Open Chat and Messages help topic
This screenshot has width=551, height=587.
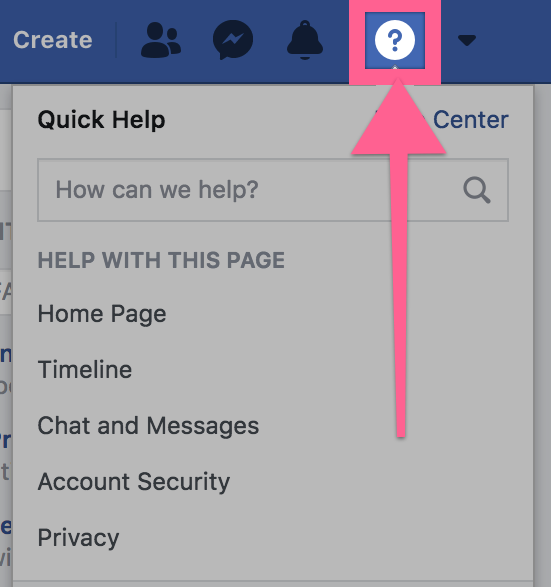point(148,426)
